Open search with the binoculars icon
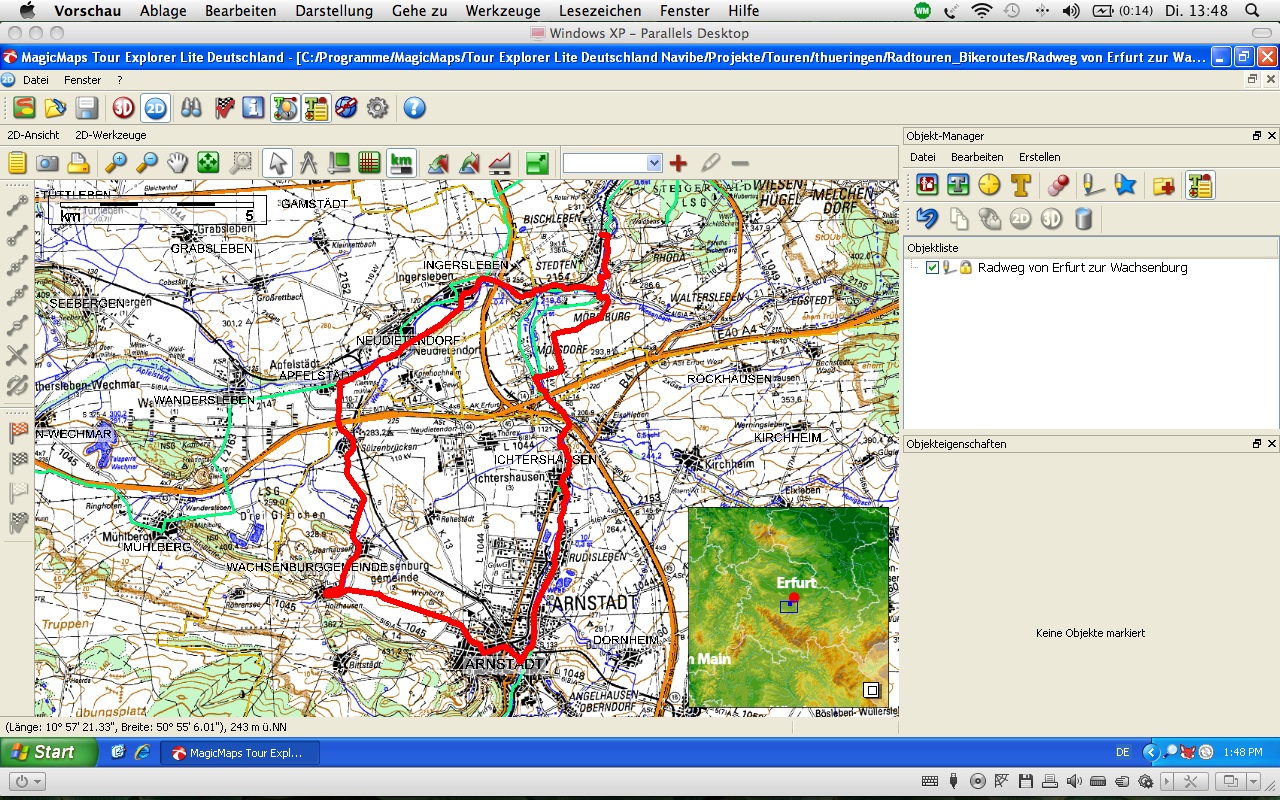Viewport: 1280px width, 800px height. [x=191, y=108]
